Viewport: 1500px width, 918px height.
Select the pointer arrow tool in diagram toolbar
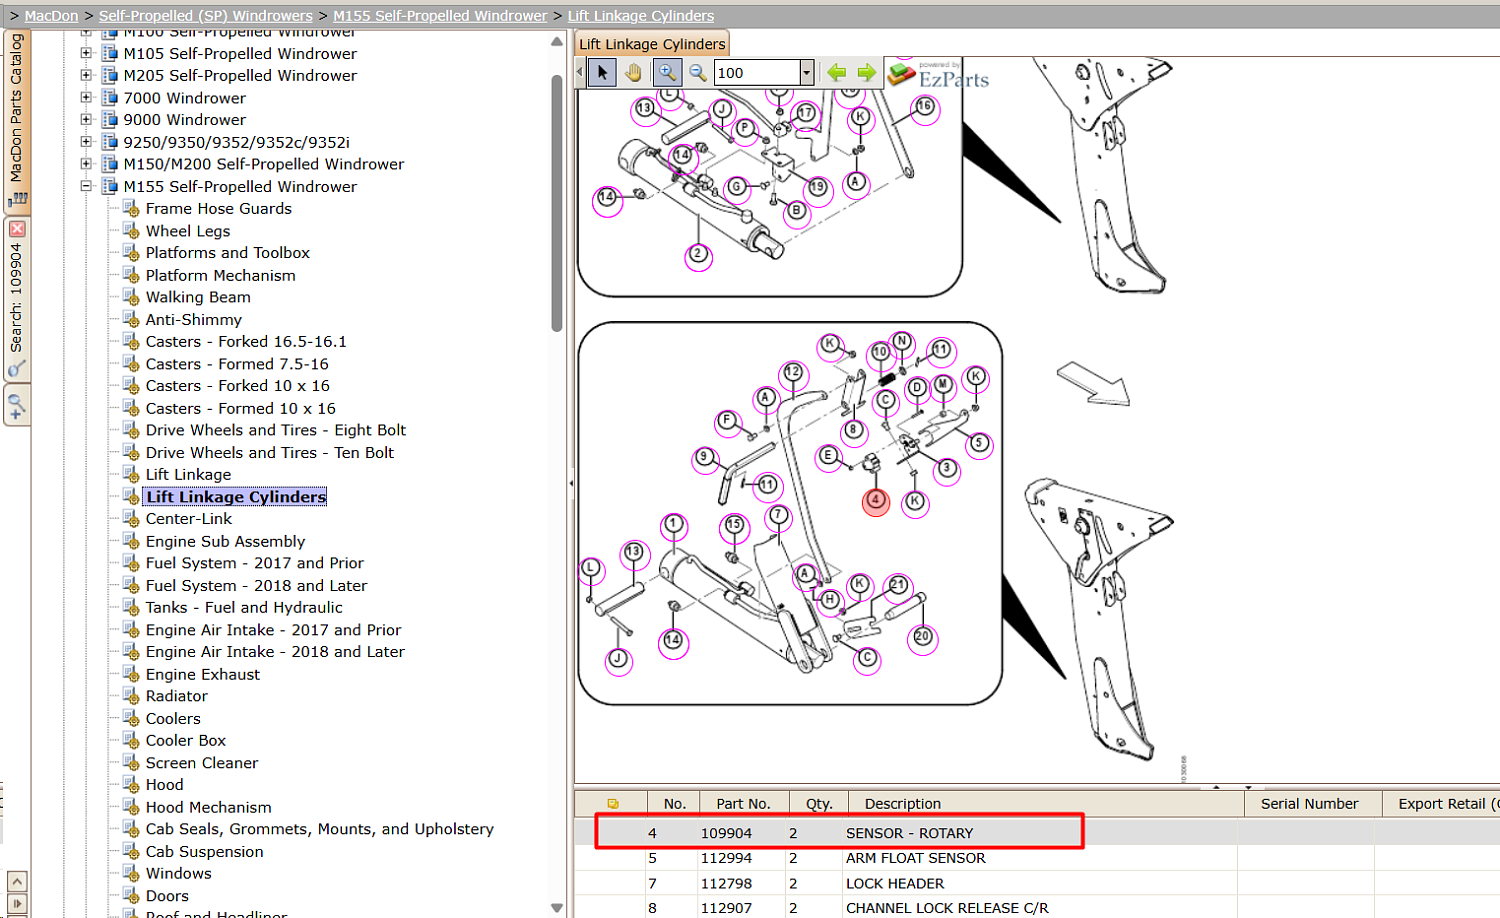(x=602, y=72)
